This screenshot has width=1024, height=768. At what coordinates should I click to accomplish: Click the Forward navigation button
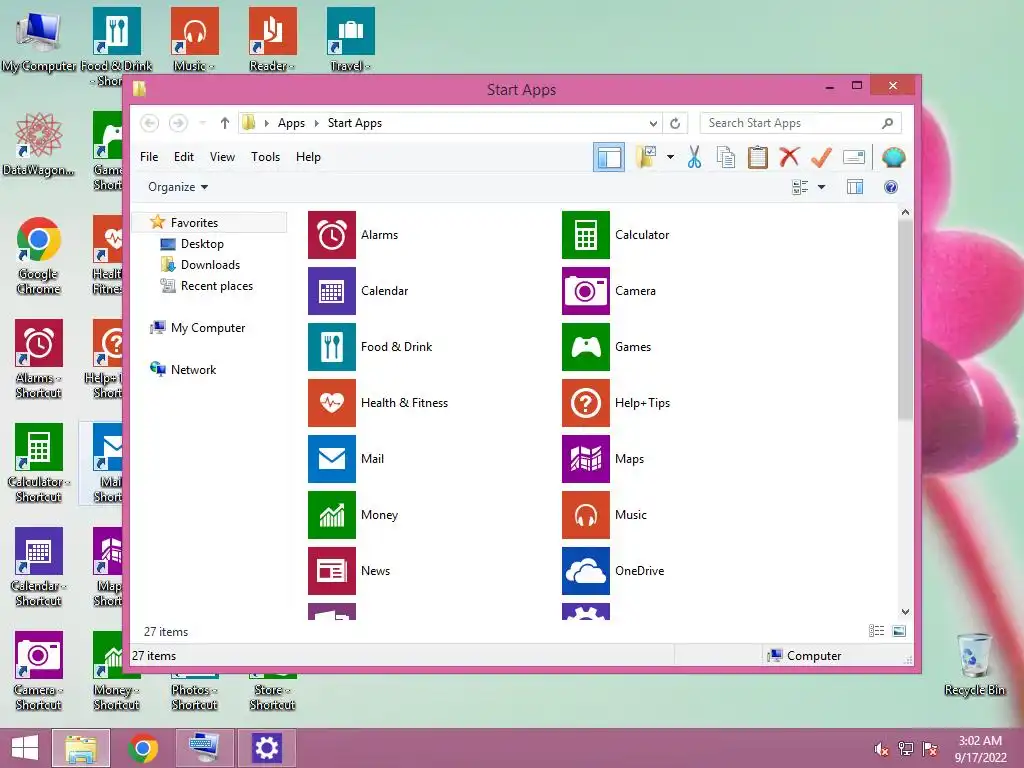[x=178, y=123]
